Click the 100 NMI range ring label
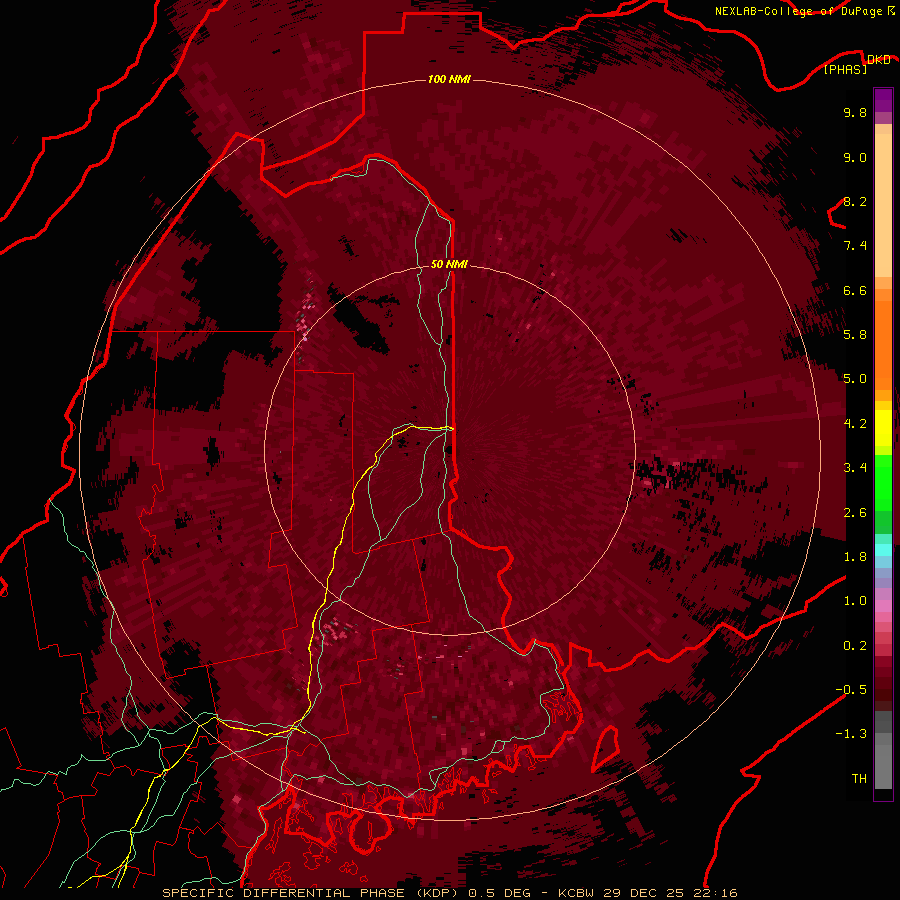Image resolution: width=900 pixels, height=900 pixels. point(449,79)
